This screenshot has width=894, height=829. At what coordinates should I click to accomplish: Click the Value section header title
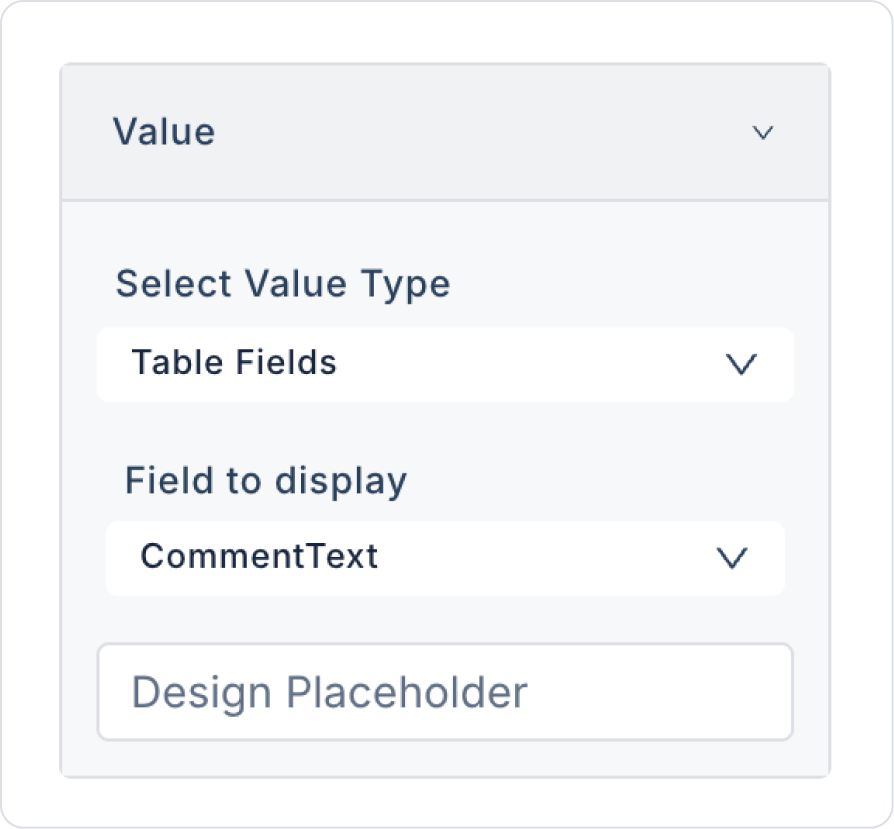[x=164, y=132]
